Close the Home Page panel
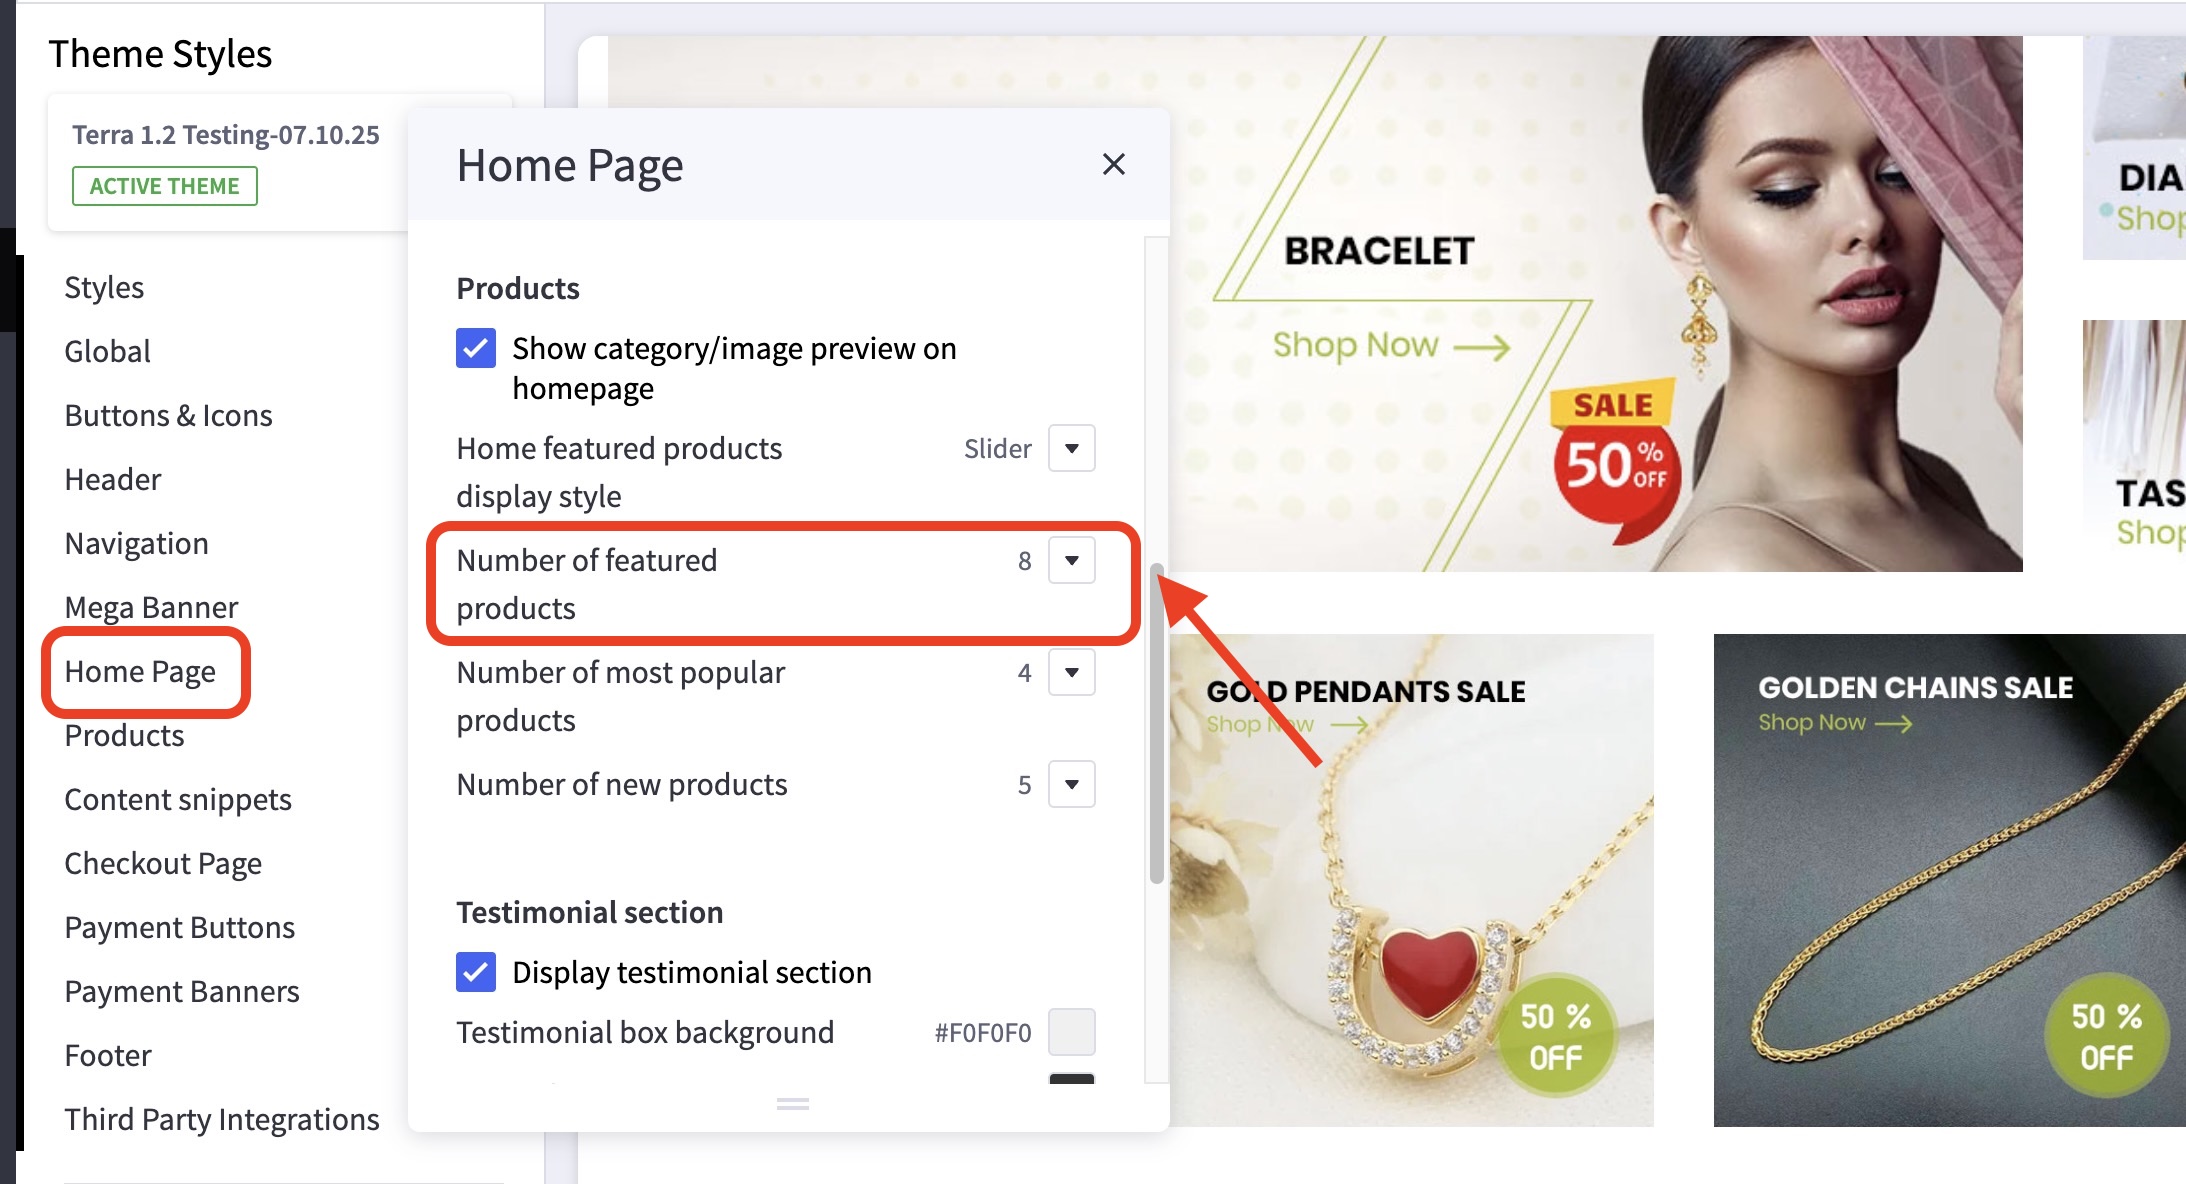This screenshot has height=1184, width=2186. [1113, 165]
